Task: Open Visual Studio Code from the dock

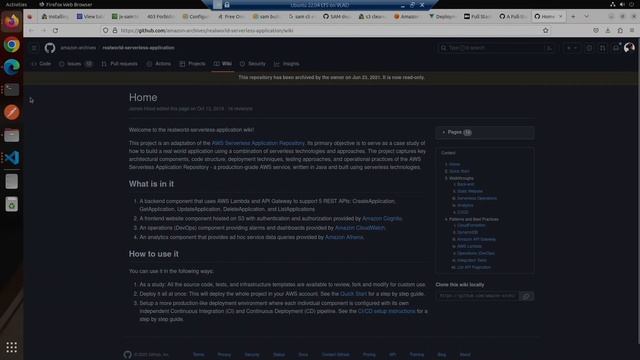Action: point(11,158)
